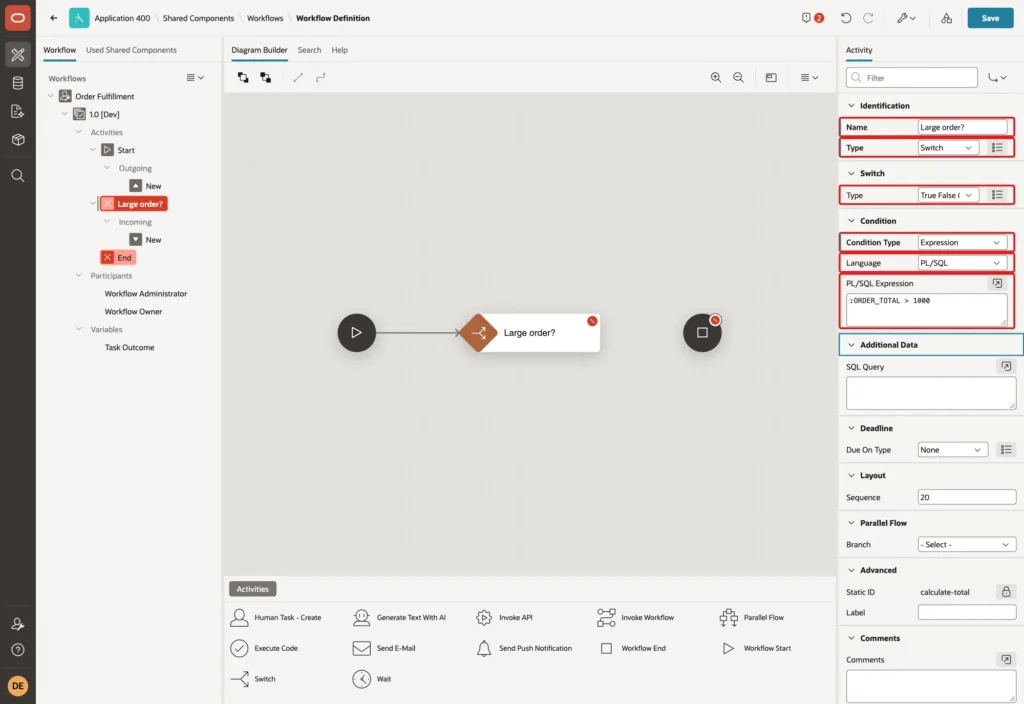Open the Switch Type True False dropdown

coord(948,195)
